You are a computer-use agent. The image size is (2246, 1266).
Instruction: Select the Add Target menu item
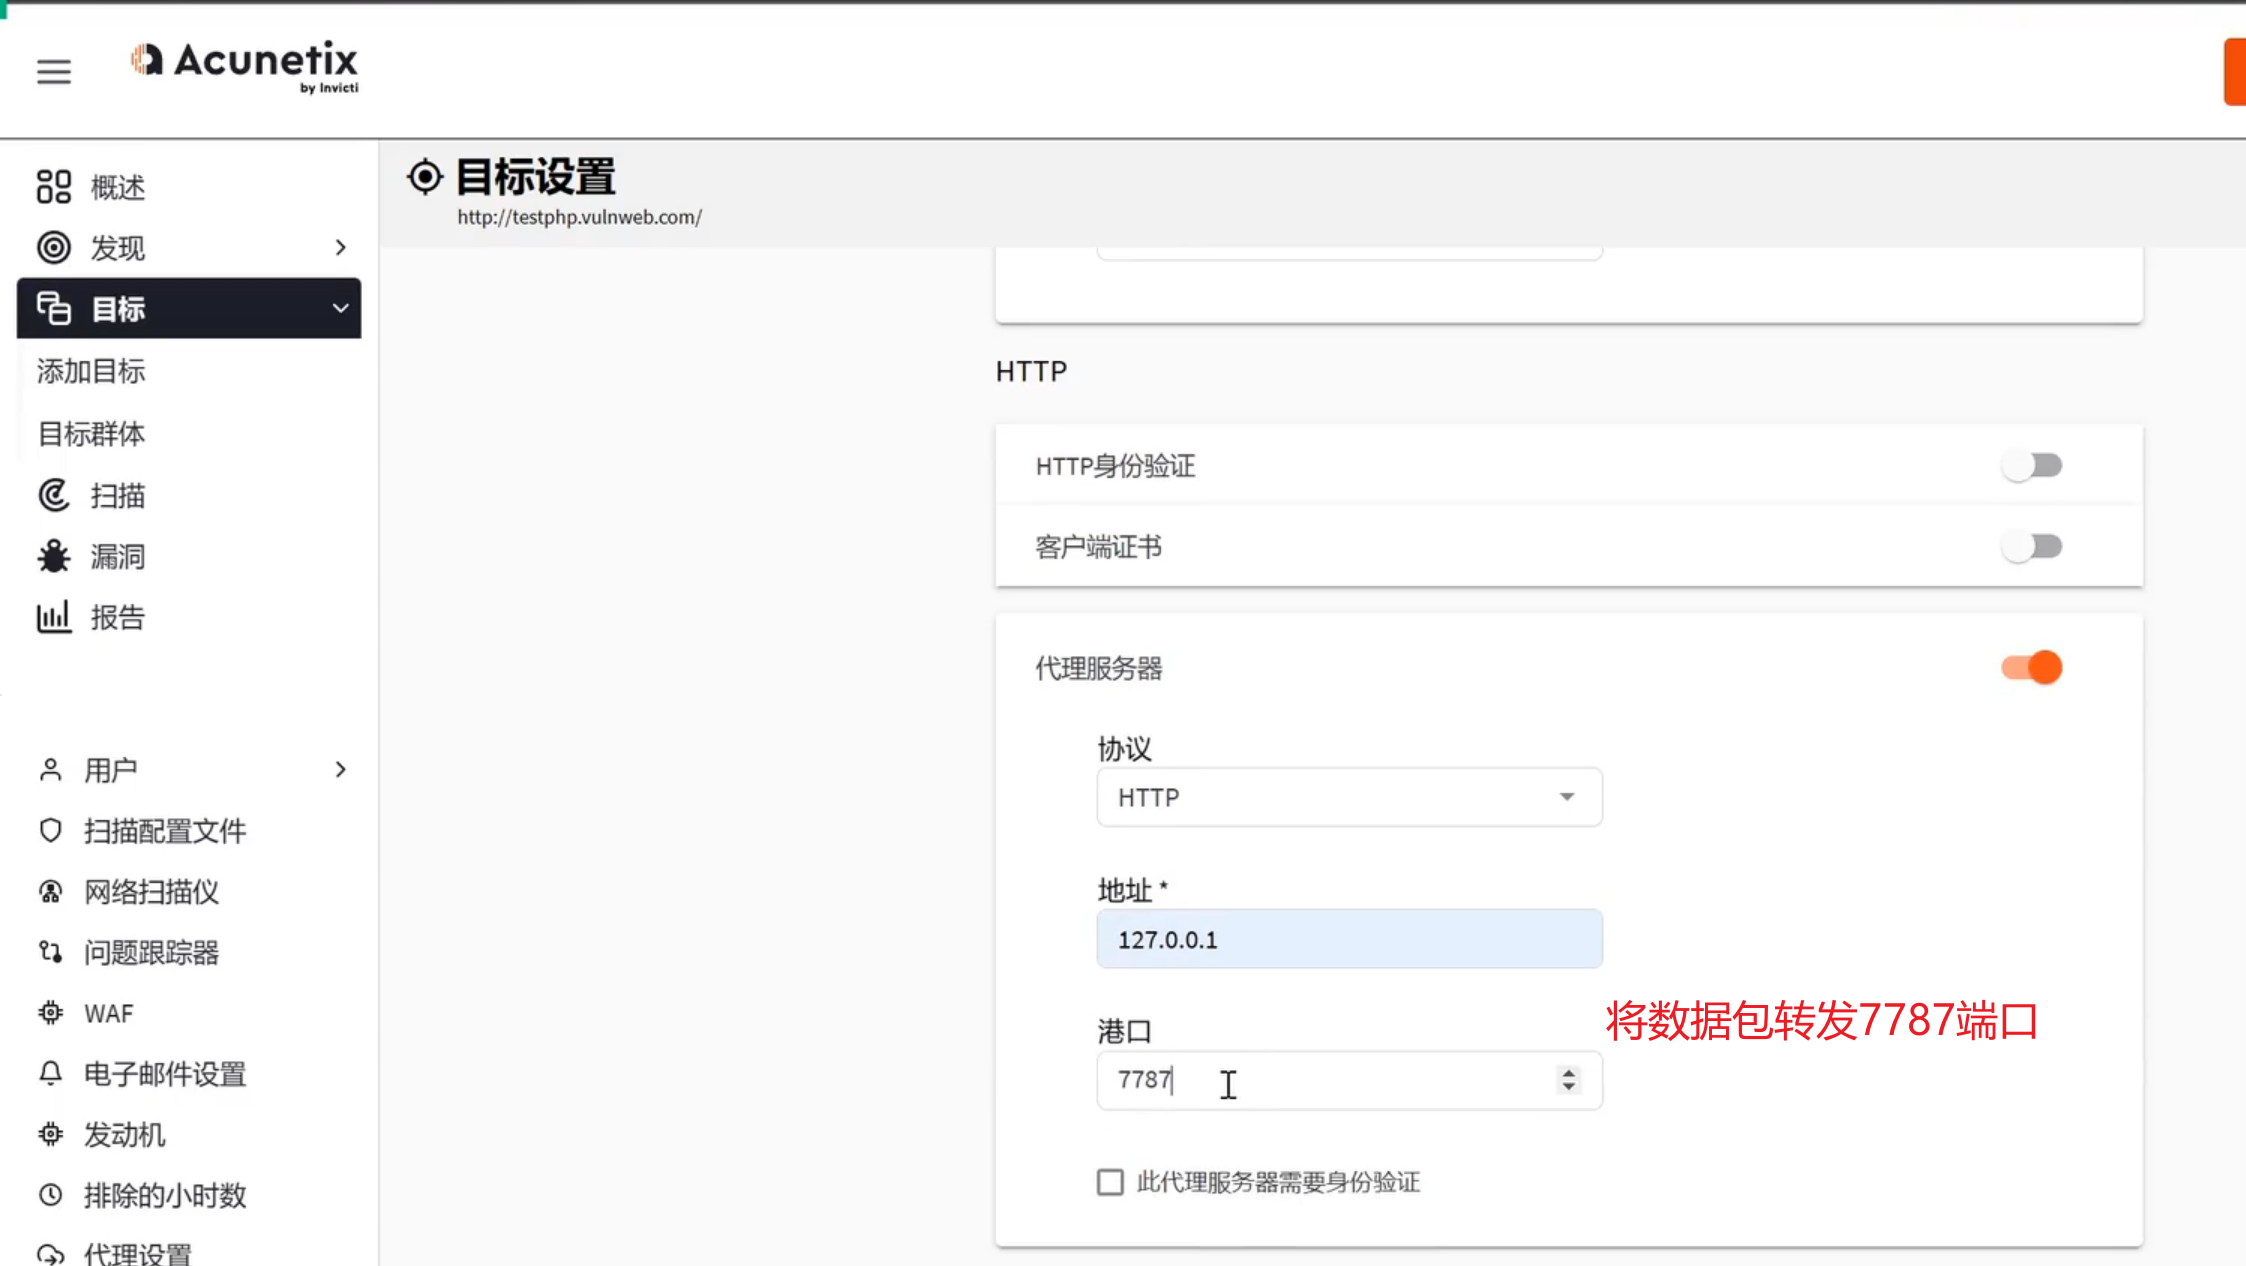click(x=91, y=371)
